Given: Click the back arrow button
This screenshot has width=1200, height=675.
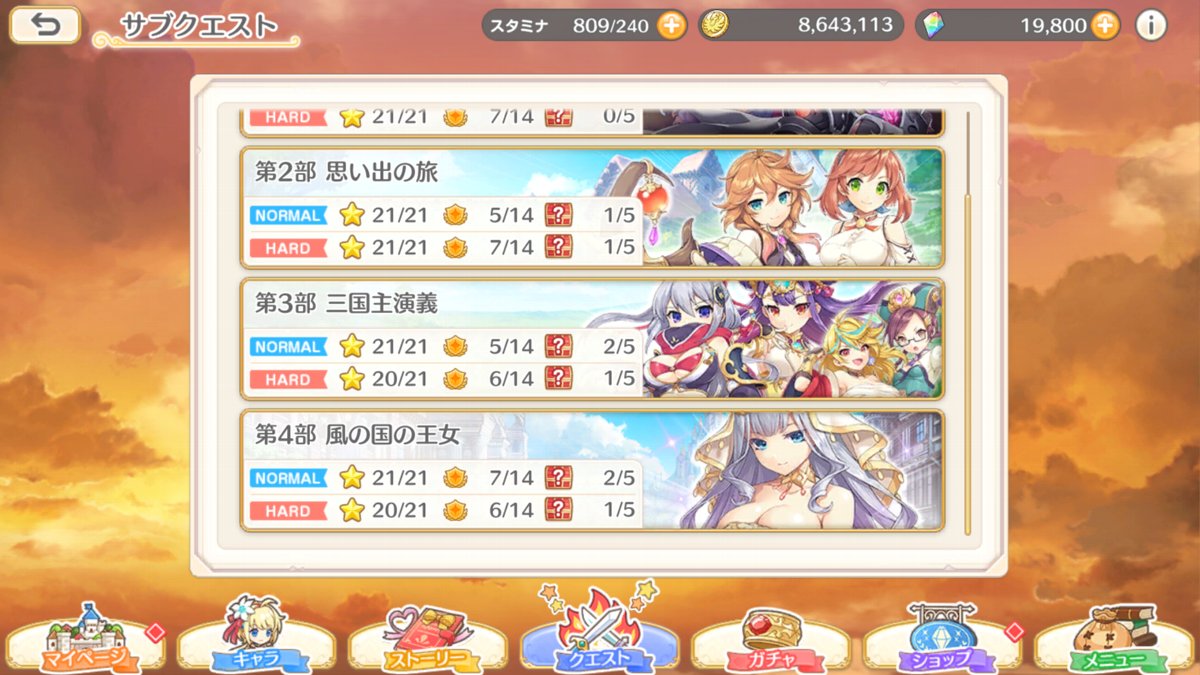Looking at the screenshot, I should tap(45, 25).
